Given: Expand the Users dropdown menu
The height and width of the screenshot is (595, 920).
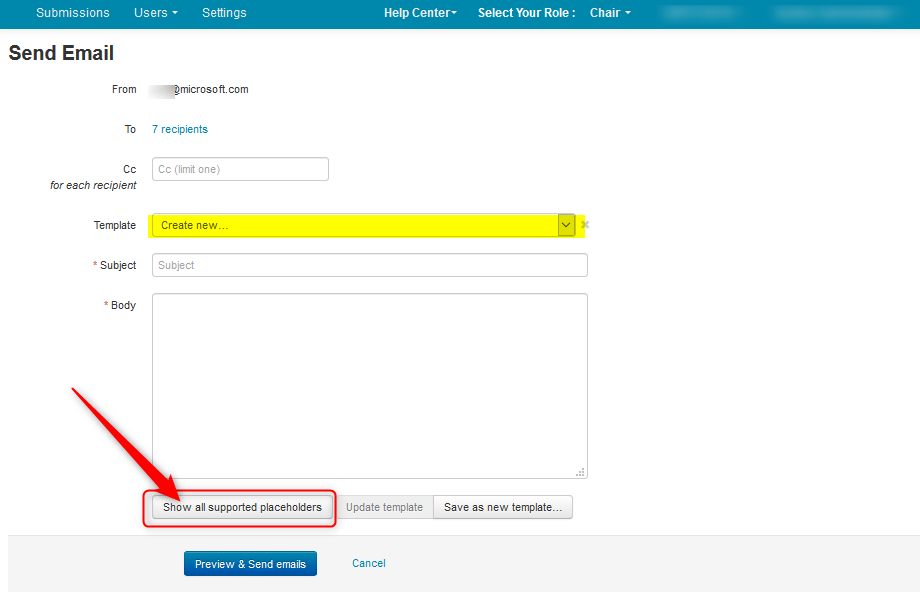Looking at the screenshot, I should 155,13.
